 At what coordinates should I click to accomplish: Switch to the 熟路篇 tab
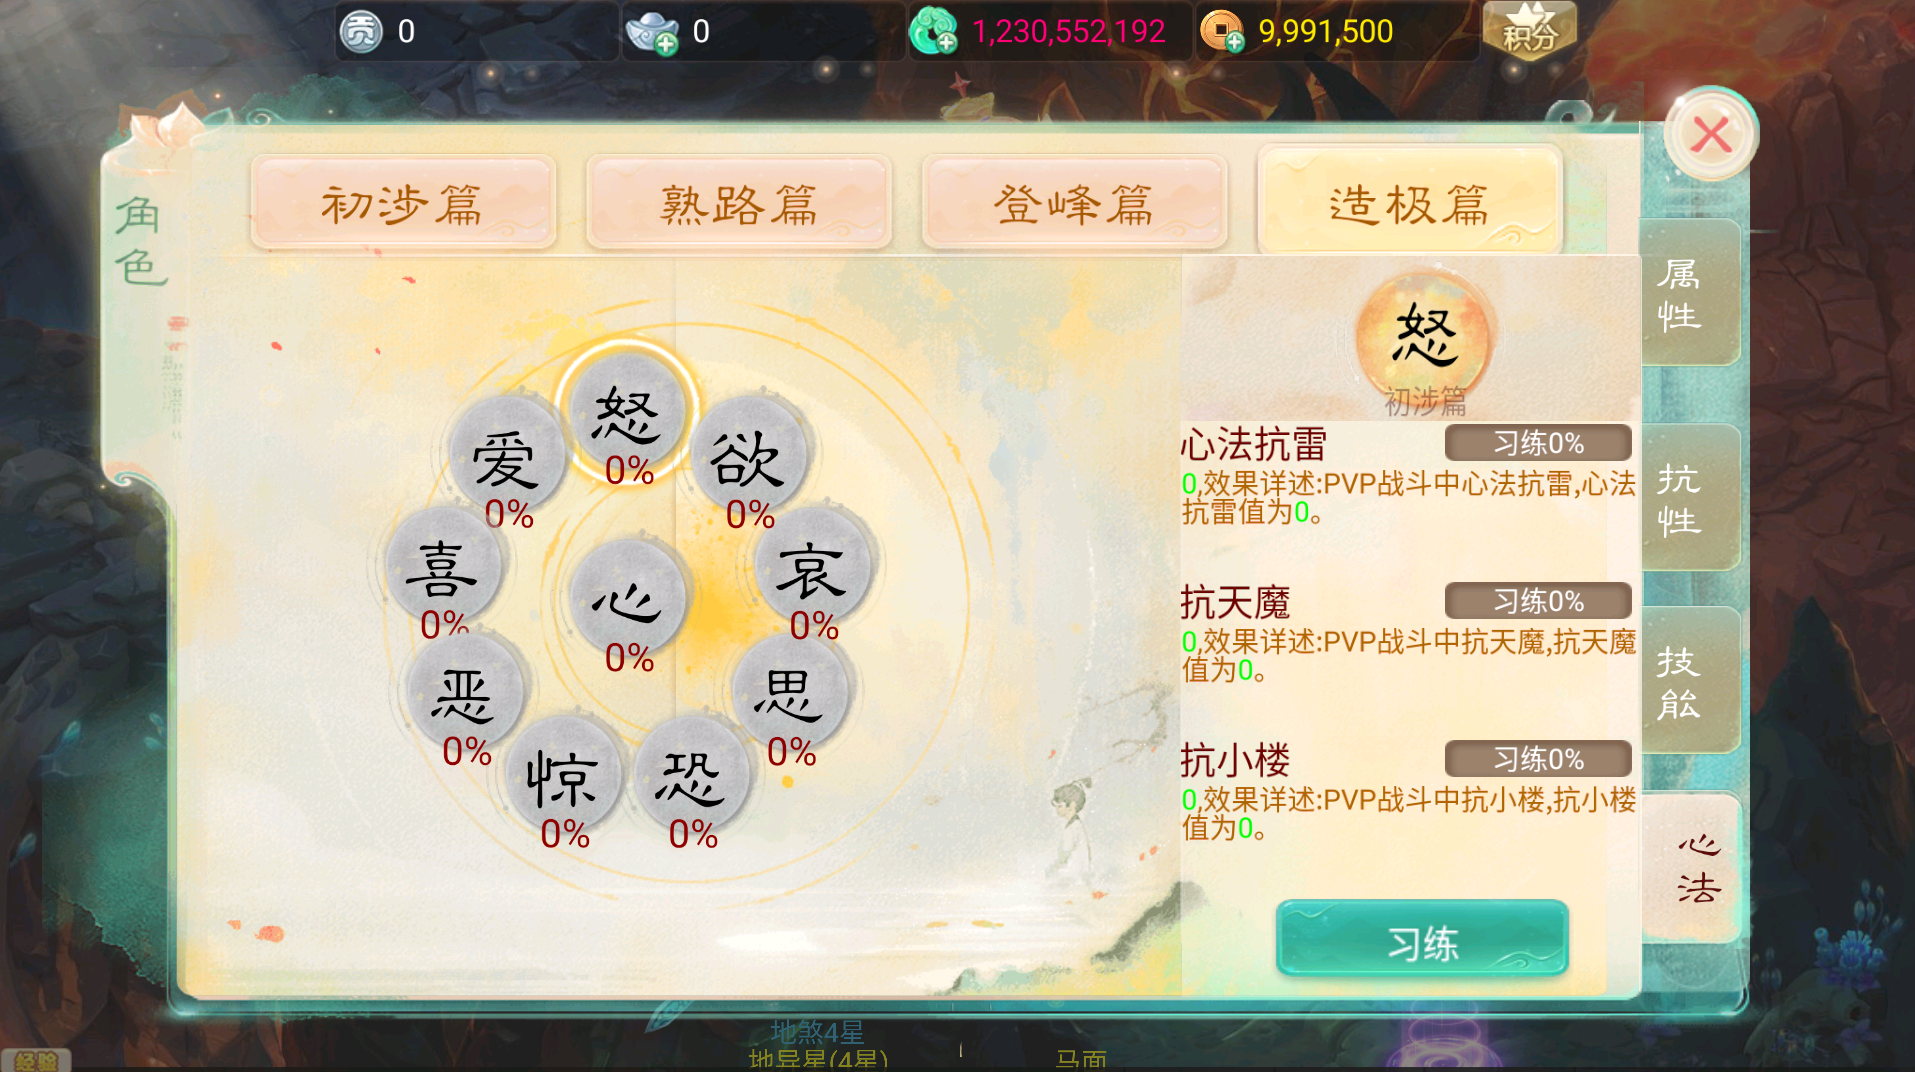click(739, 203)
